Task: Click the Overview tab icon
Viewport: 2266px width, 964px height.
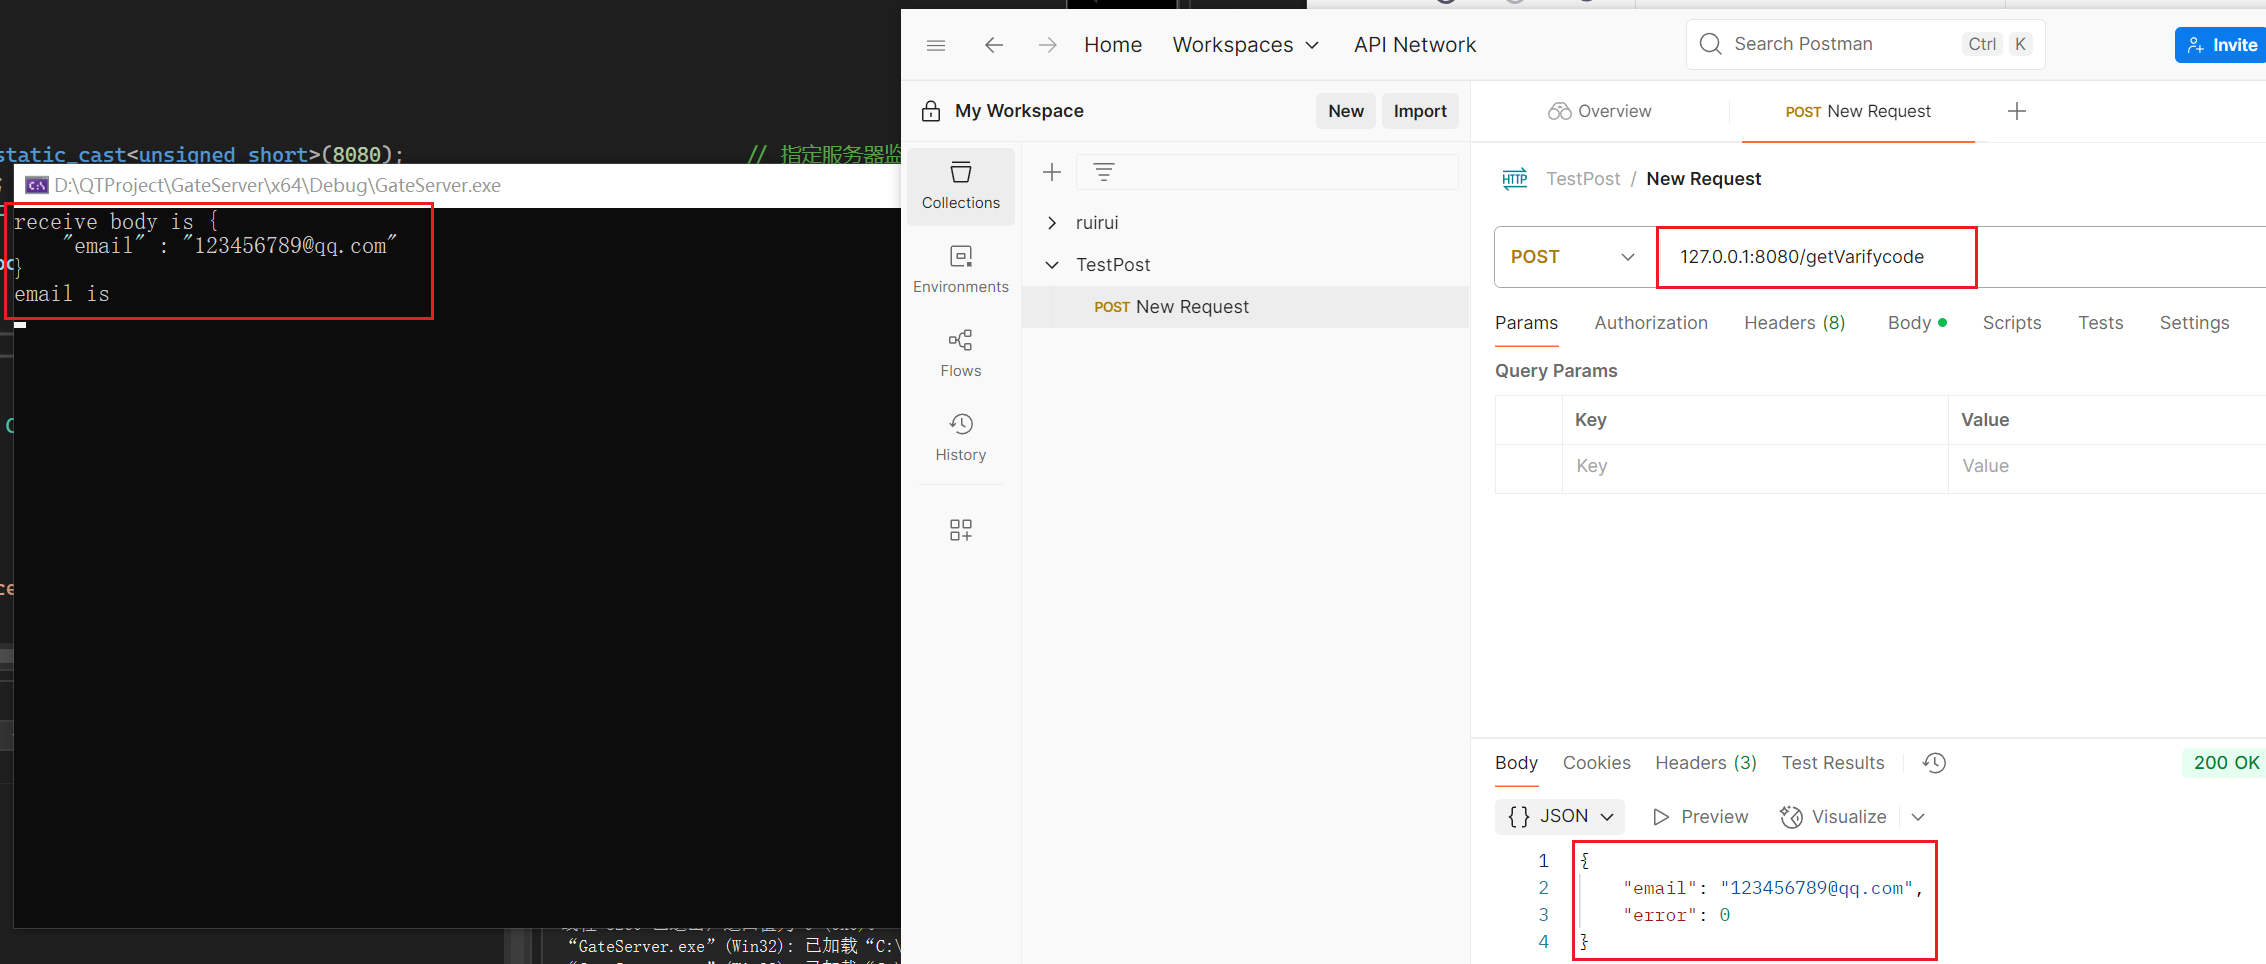Action: 1559,111
